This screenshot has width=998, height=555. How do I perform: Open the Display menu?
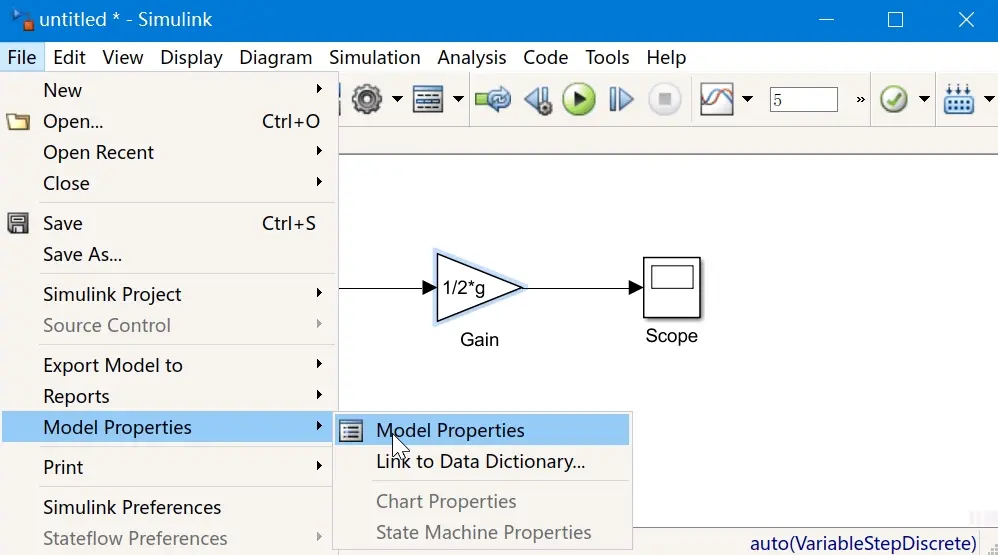[x=191, y=57]
